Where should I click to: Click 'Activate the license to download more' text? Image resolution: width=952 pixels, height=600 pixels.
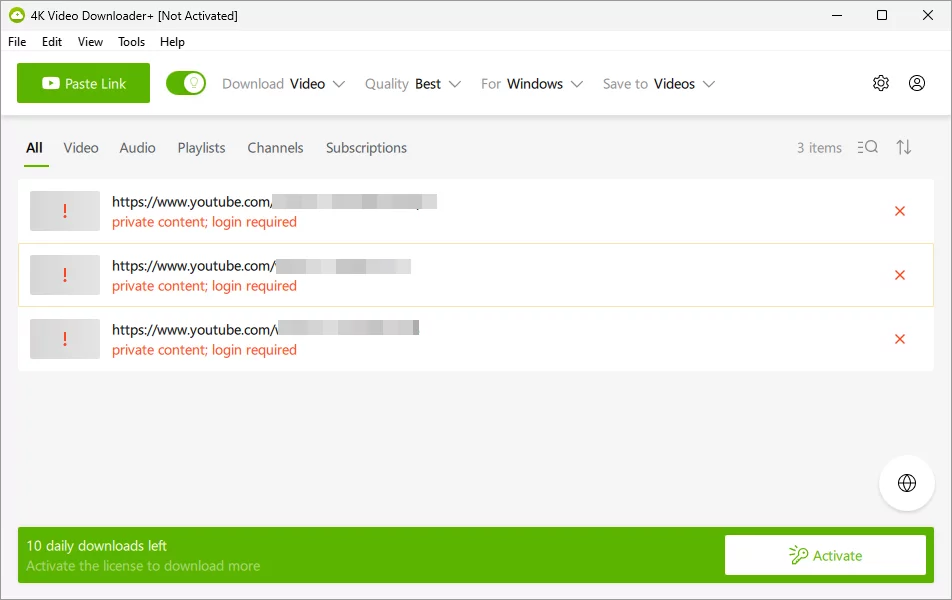(x=143, y=565)
